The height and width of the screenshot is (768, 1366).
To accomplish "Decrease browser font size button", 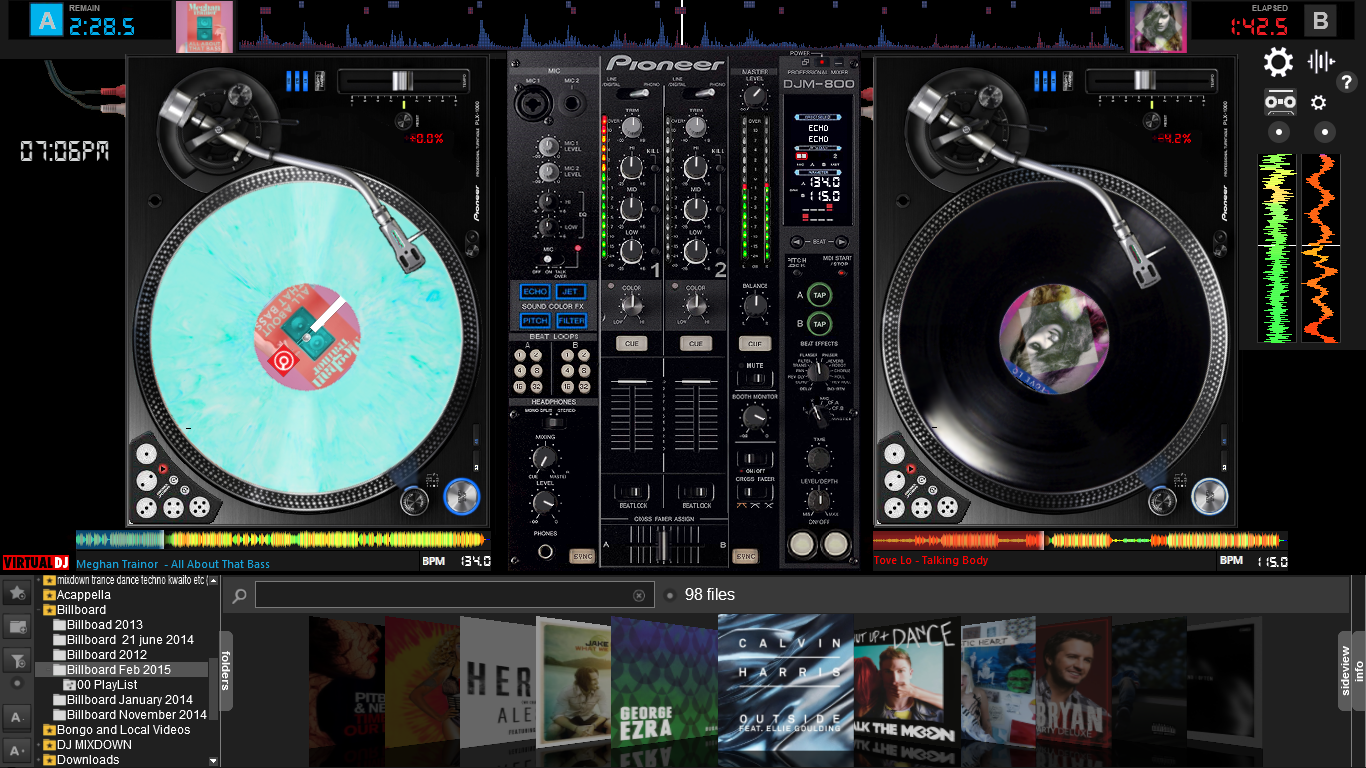I will pyautogui.click(x=17, y=717).
